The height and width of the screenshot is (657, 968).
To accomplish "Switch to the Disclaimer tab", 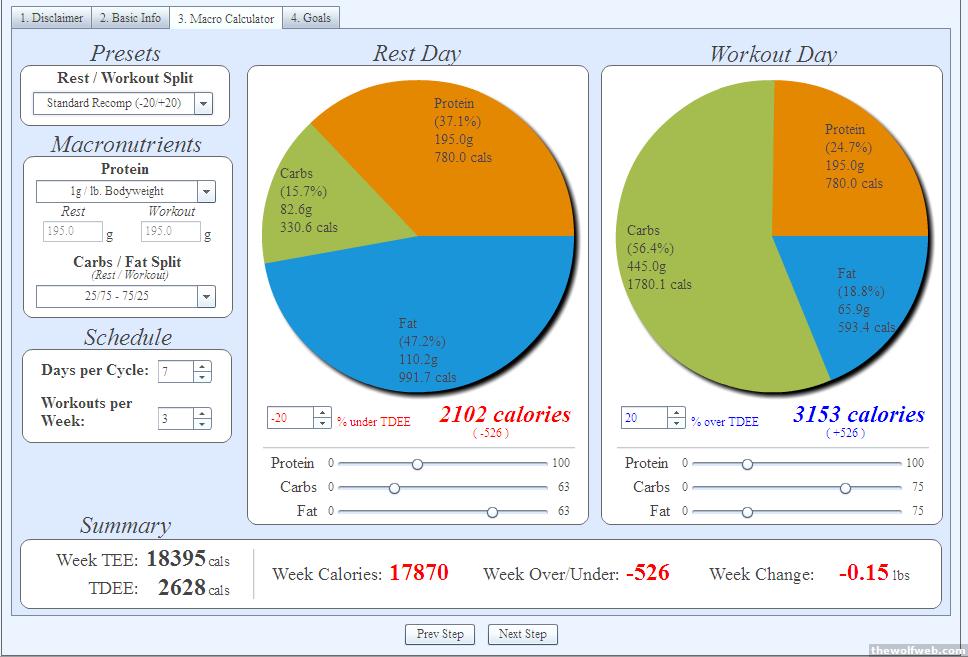I will pos(52,18).
